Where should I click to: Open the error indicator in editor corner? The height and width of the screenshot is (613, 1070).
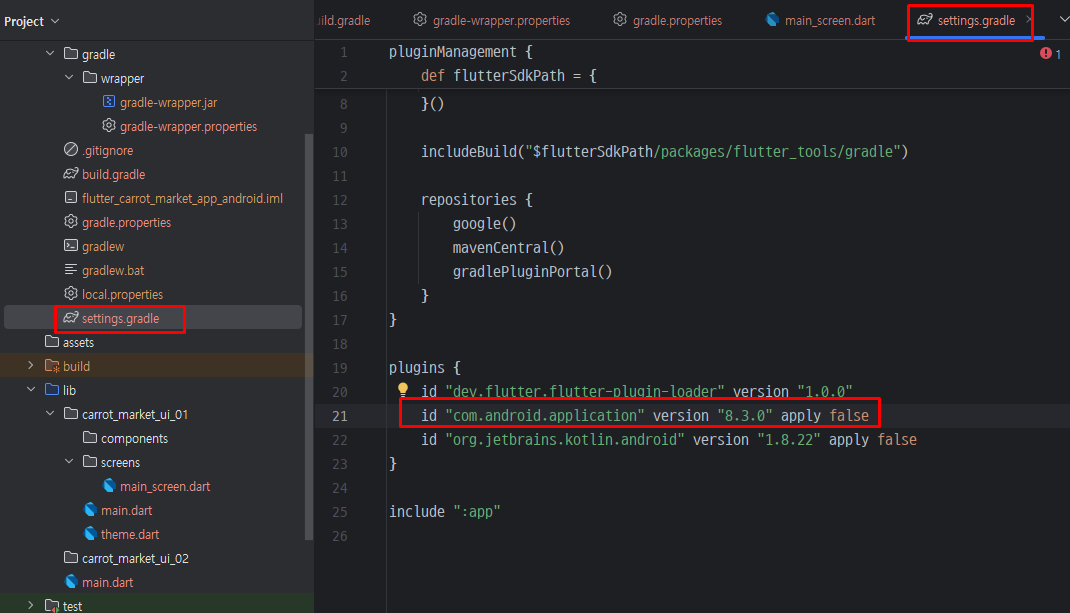(x=1050, y=53)
